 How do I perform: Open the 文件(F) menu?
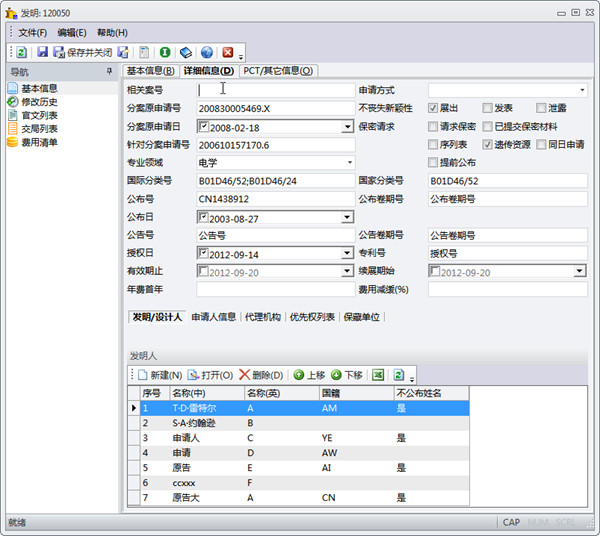click(x=33, y=33)
